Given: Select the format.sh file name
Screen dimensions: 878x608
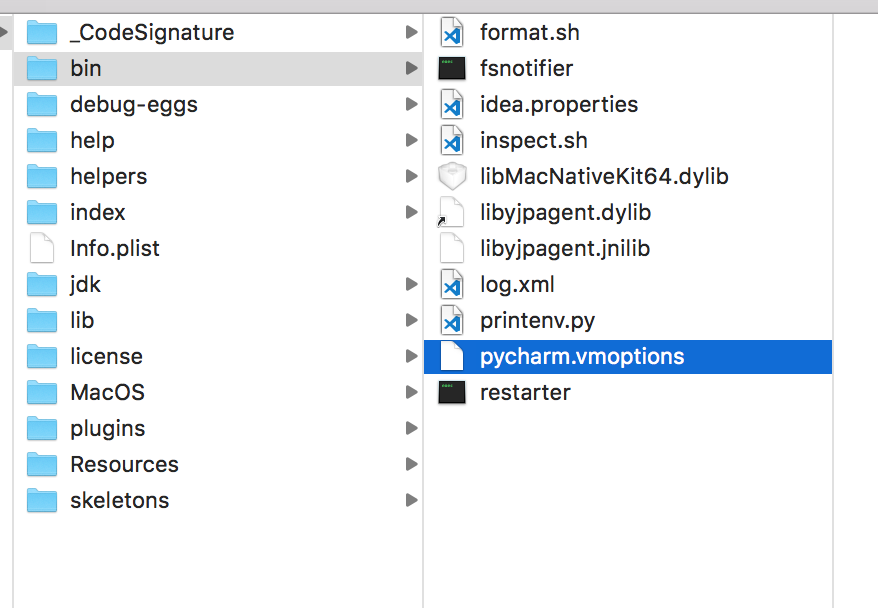Looking at the screenshot, I should 530,32.
